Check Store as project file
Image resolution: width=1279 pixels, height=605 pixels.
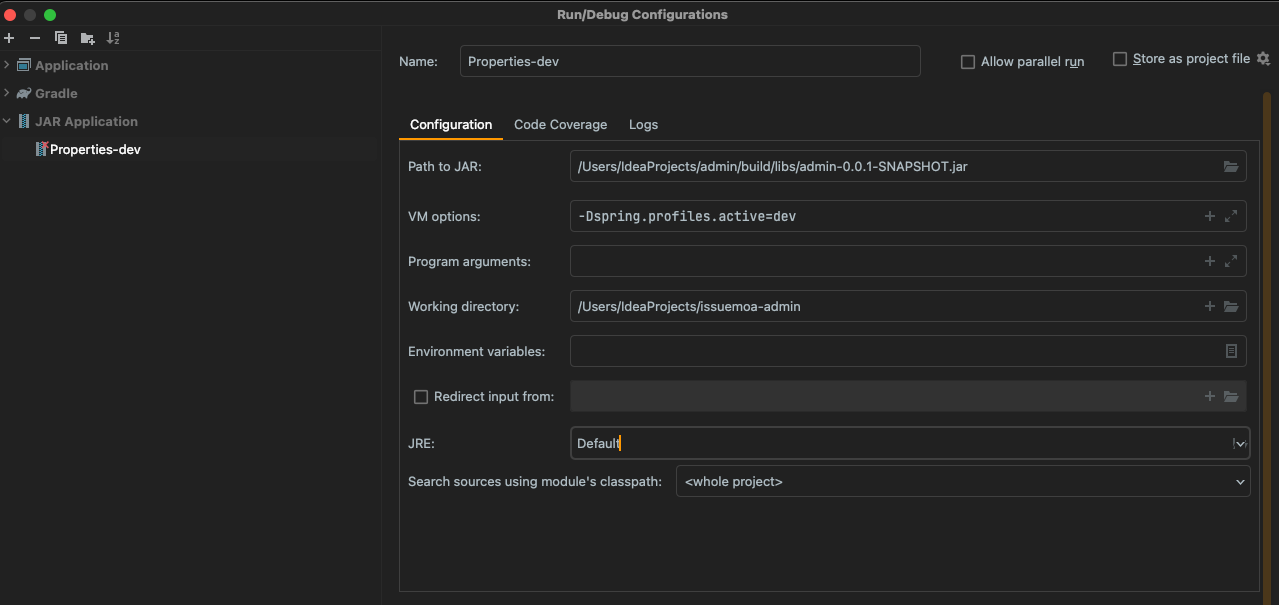[x=1119, y=58]
